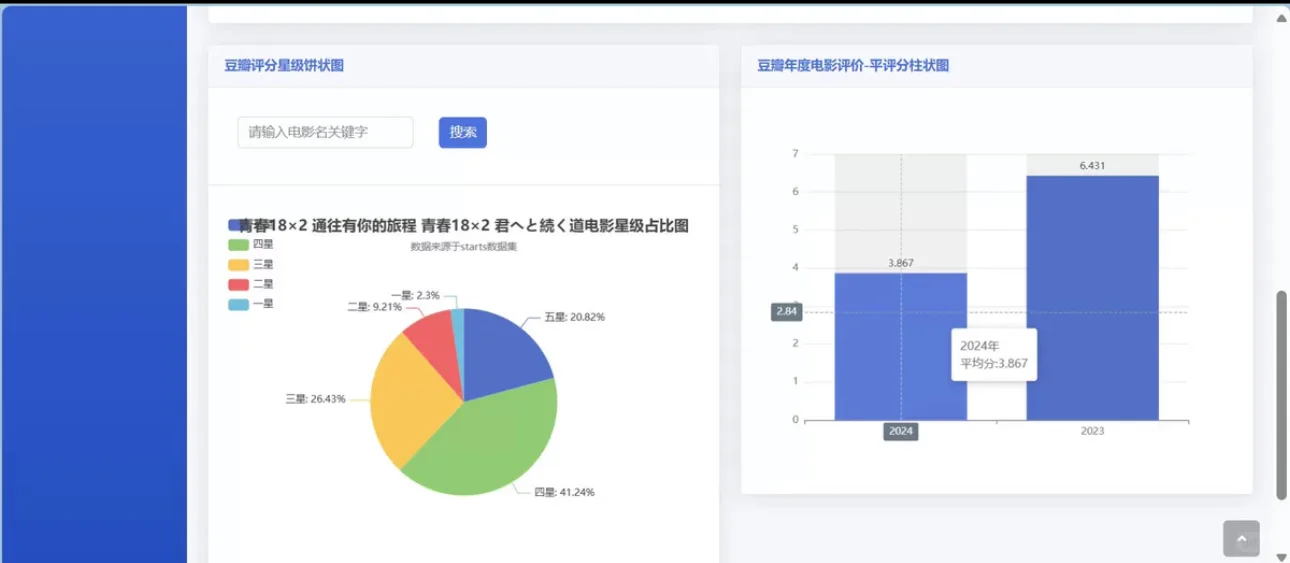Click the 五星: 20.82% label

click(x=574, y=317)
